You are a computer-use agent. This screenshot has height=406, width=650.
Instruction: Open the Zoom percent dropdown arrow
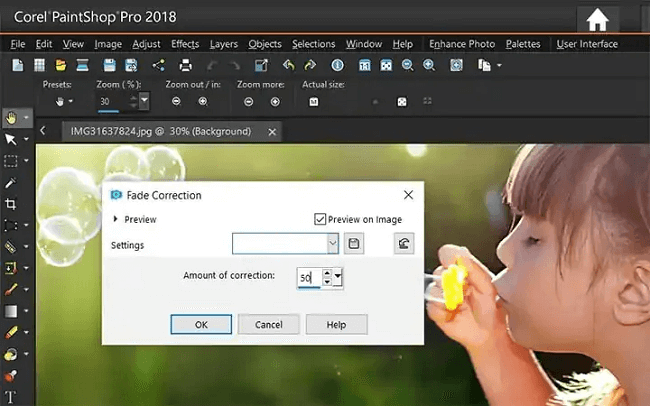pos(144,101)
